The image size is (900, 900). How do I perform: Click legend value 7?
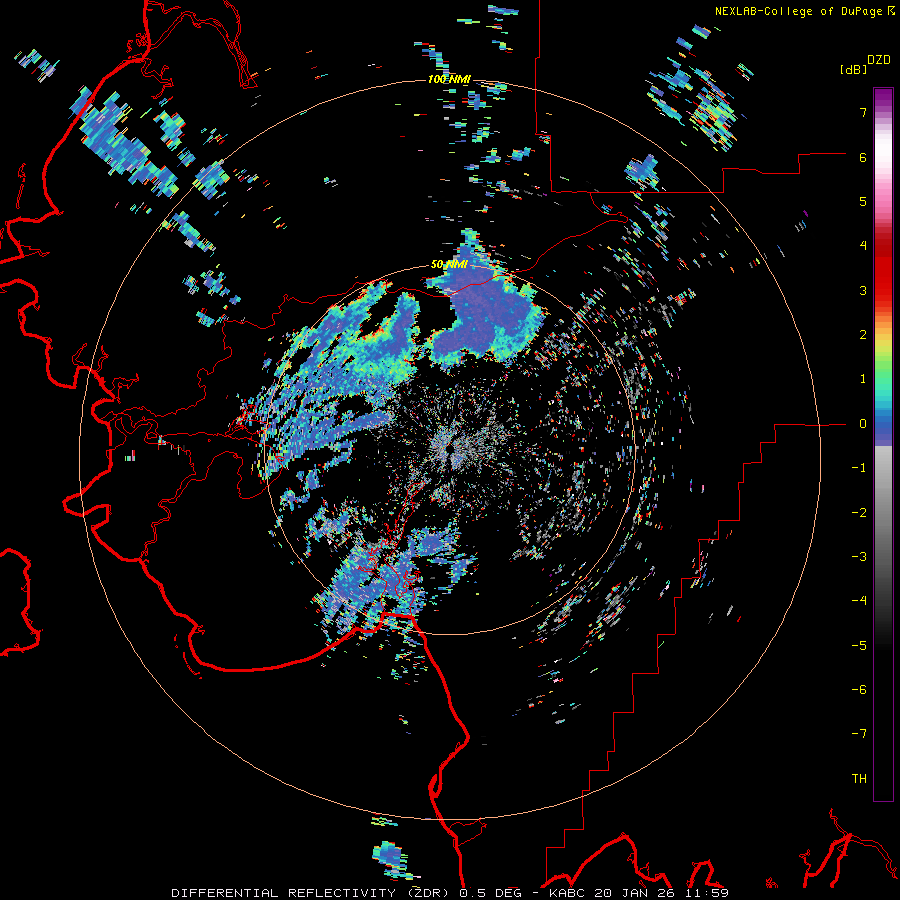pos(863,112)
